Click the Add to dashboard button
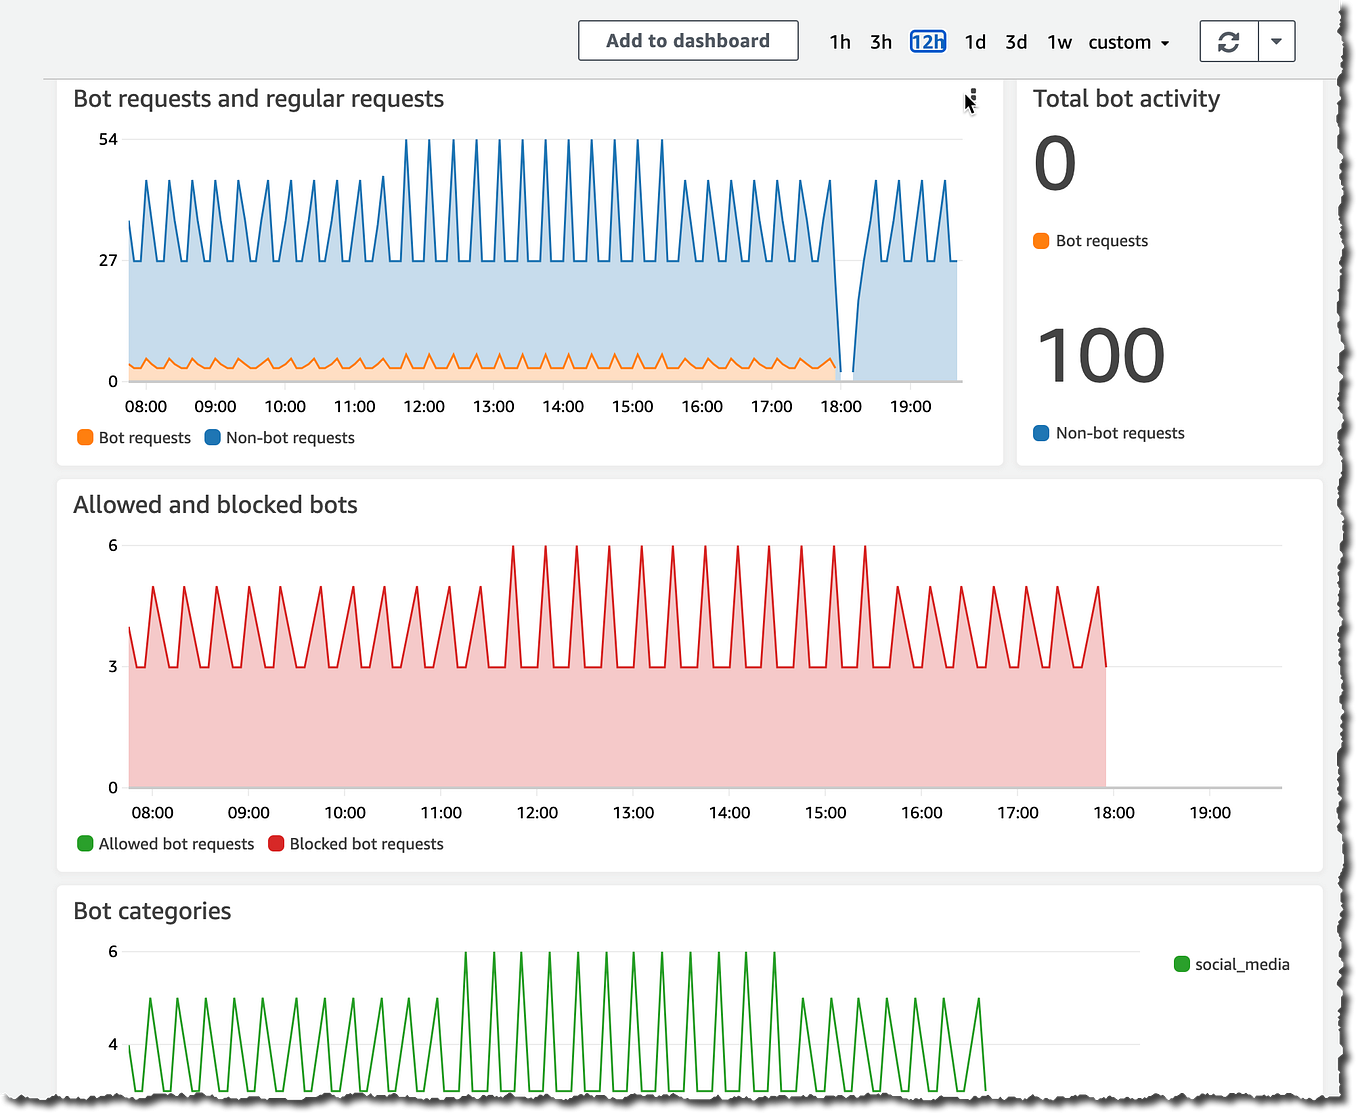The height and width of the screenshot is (1114, 1358). point(687,40)
